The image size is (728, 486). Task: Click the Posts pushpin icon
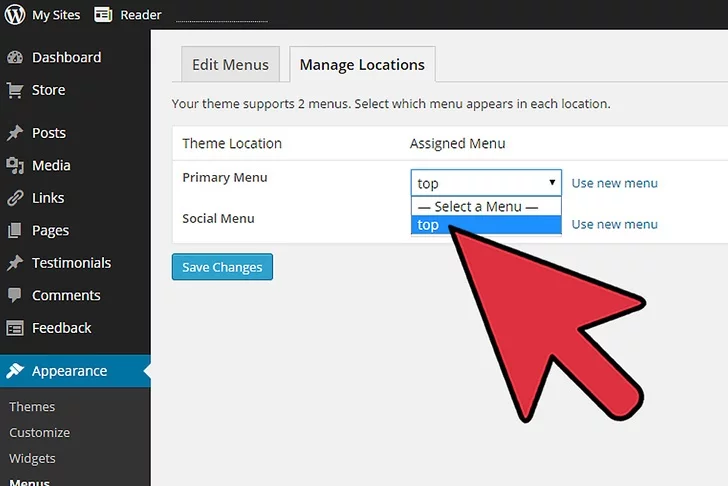click(15, 133)
